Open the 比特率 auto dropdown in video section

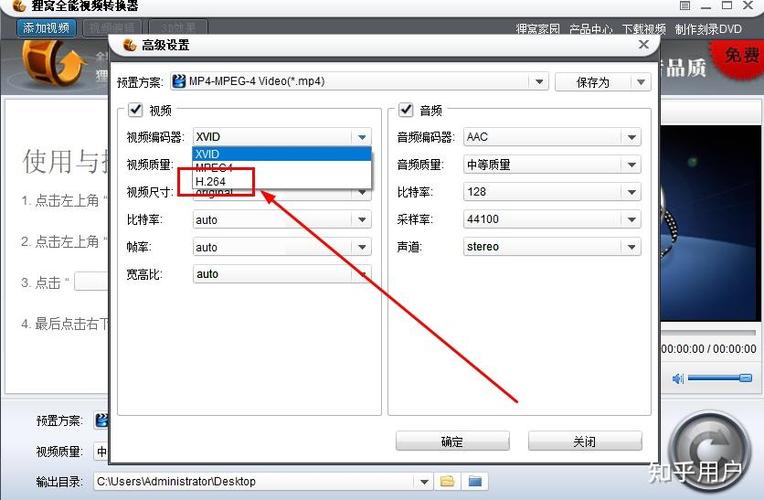point(282,220)
